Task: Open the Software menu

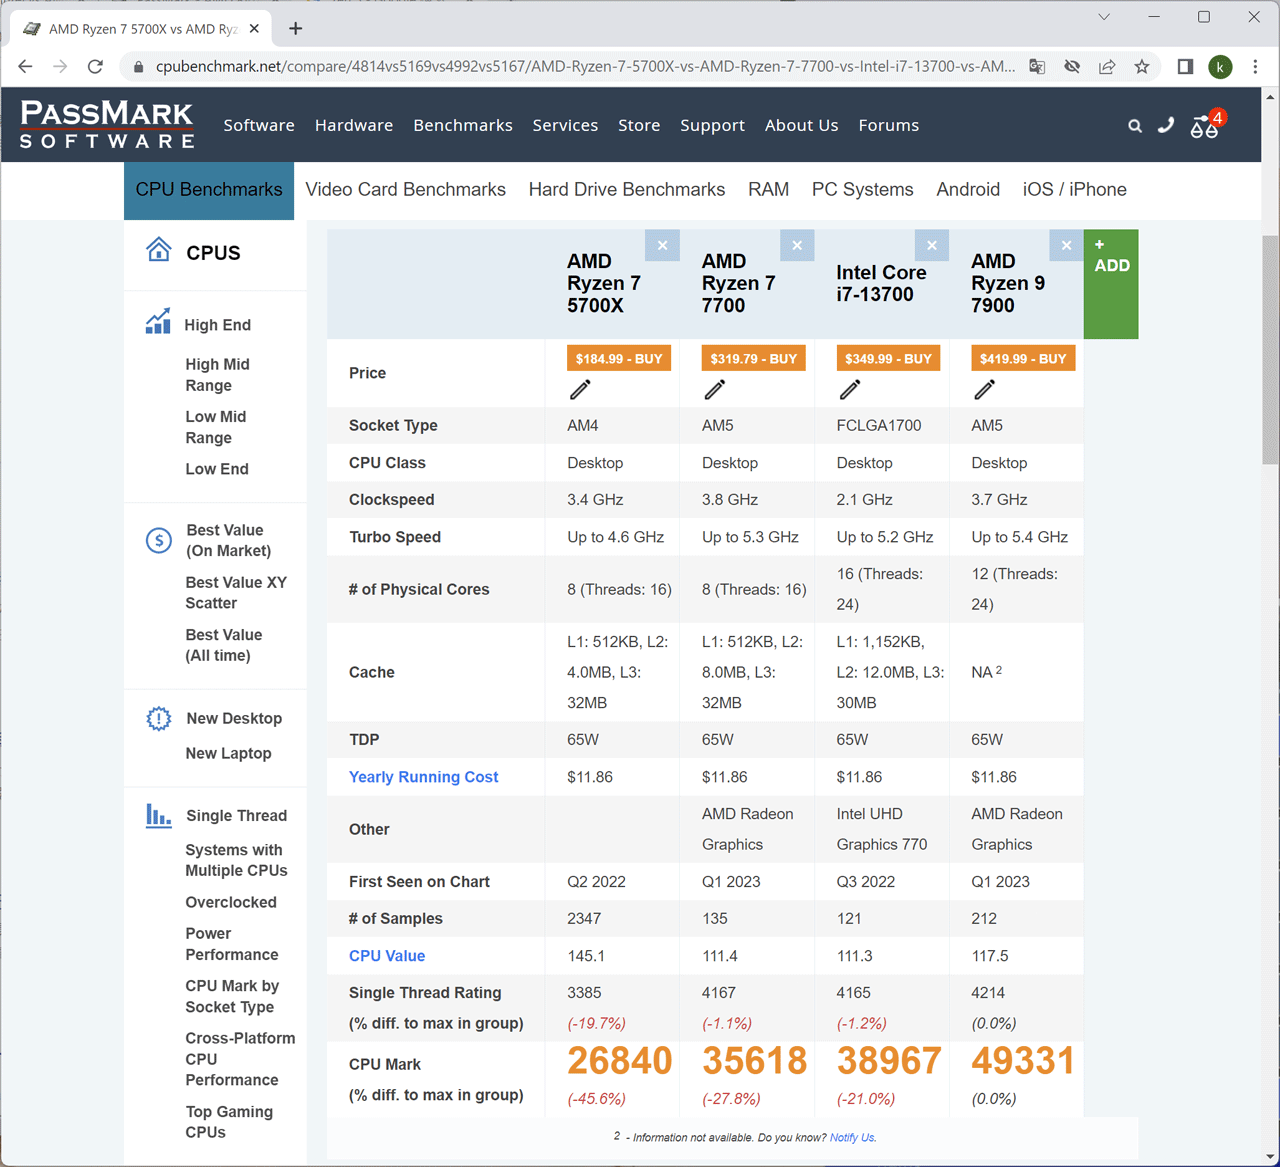Action: (259, 125)
